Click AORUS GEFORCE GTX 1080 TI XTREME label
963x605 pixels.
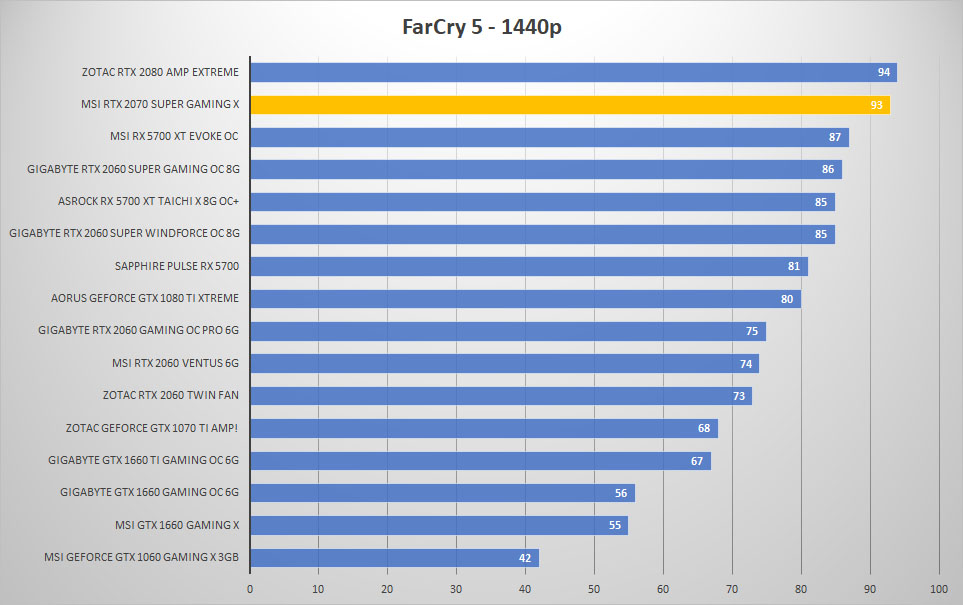pos(145,298)
